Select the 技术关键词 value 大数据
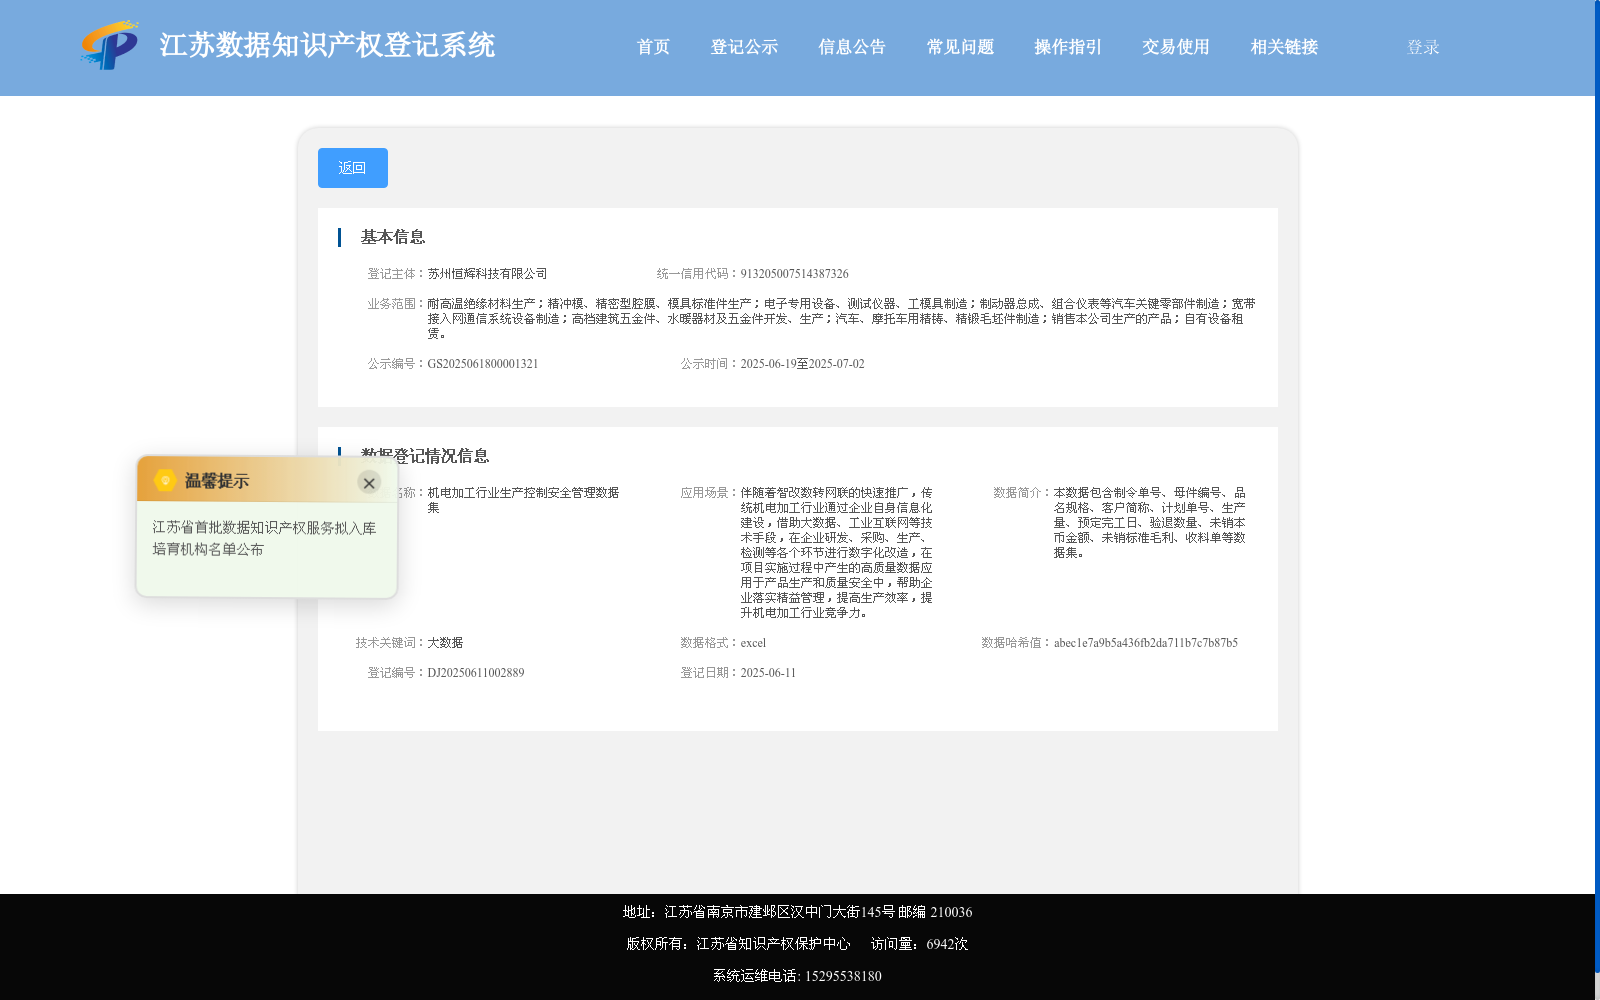 445,643
